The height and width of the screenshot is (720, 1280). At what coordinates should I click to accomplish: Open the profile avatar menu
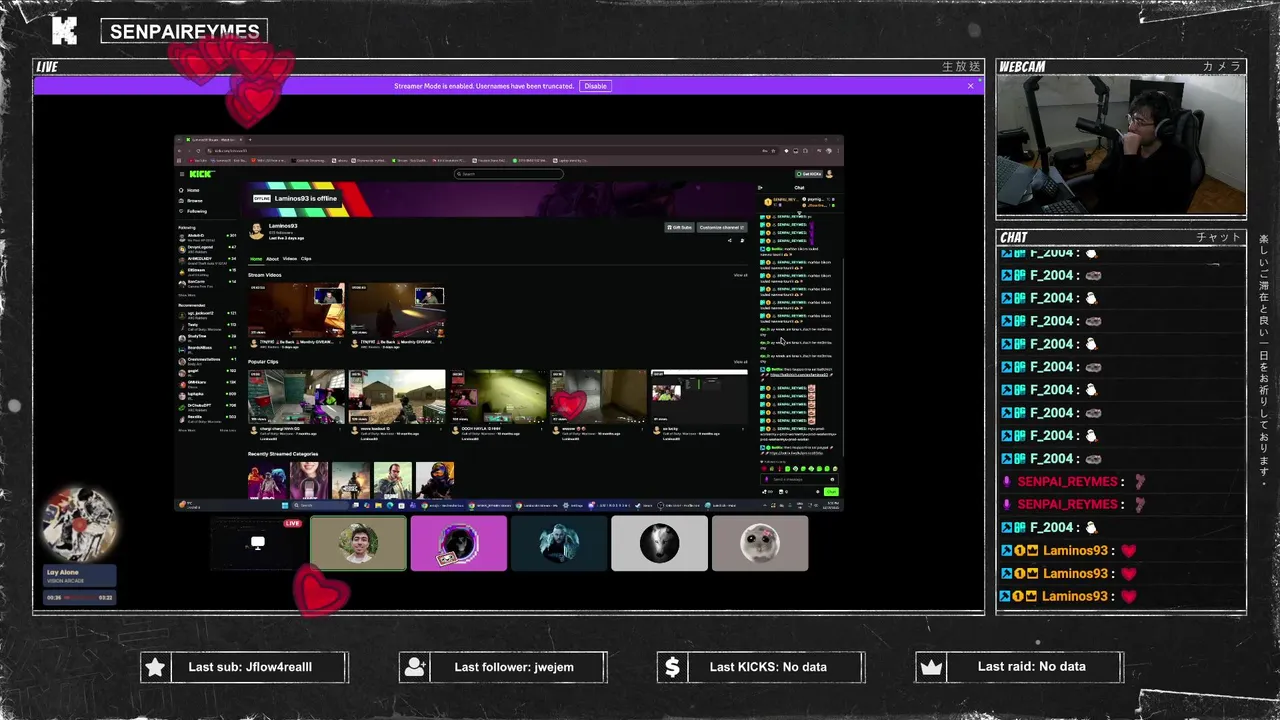(829, 174)
